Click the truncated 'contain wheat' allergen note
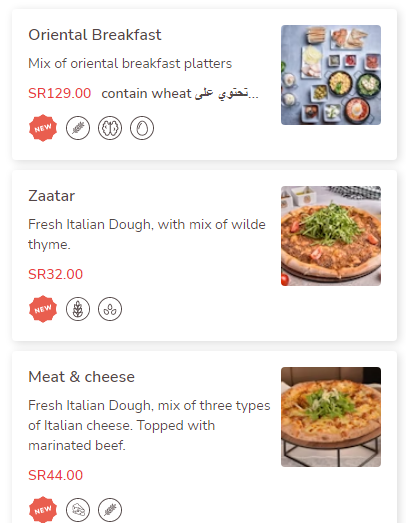Viewport: 406px width, 523px height. pos(180,94)
